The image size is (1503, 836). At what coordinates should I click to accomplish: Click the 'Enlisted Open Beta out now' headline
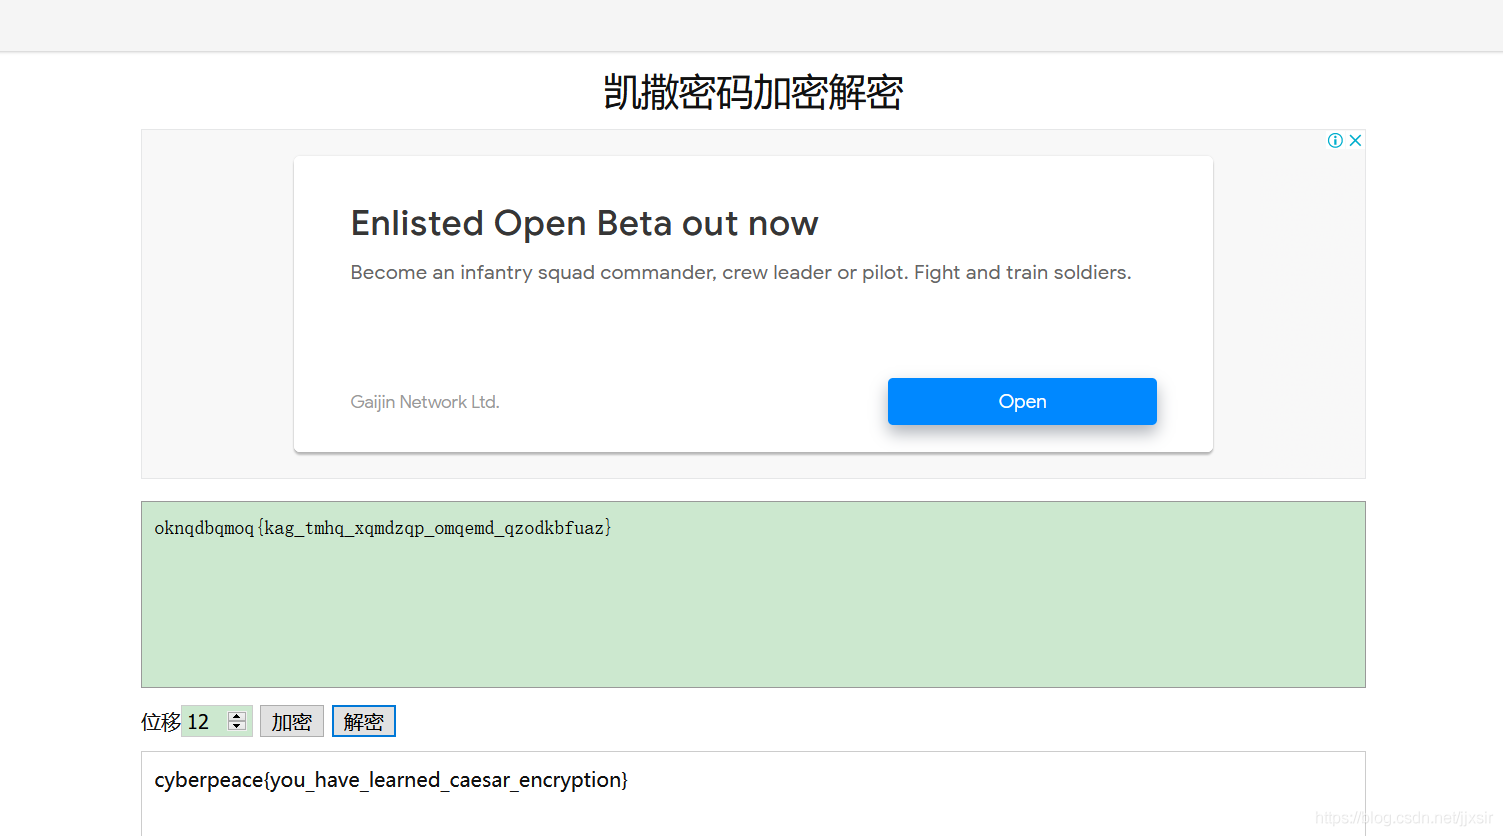pos(584,223)
